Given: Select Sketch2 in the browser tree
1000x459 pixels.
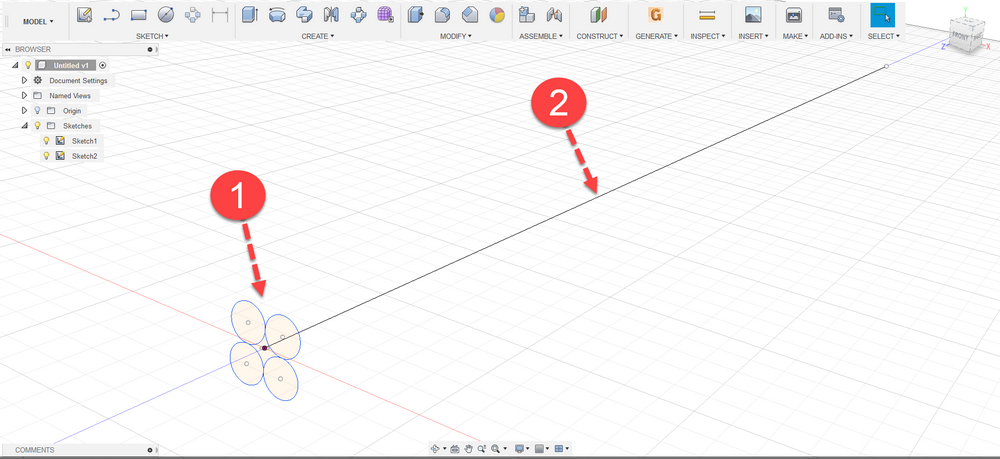Looking at the screenshot, I should (x=84, y=156).
